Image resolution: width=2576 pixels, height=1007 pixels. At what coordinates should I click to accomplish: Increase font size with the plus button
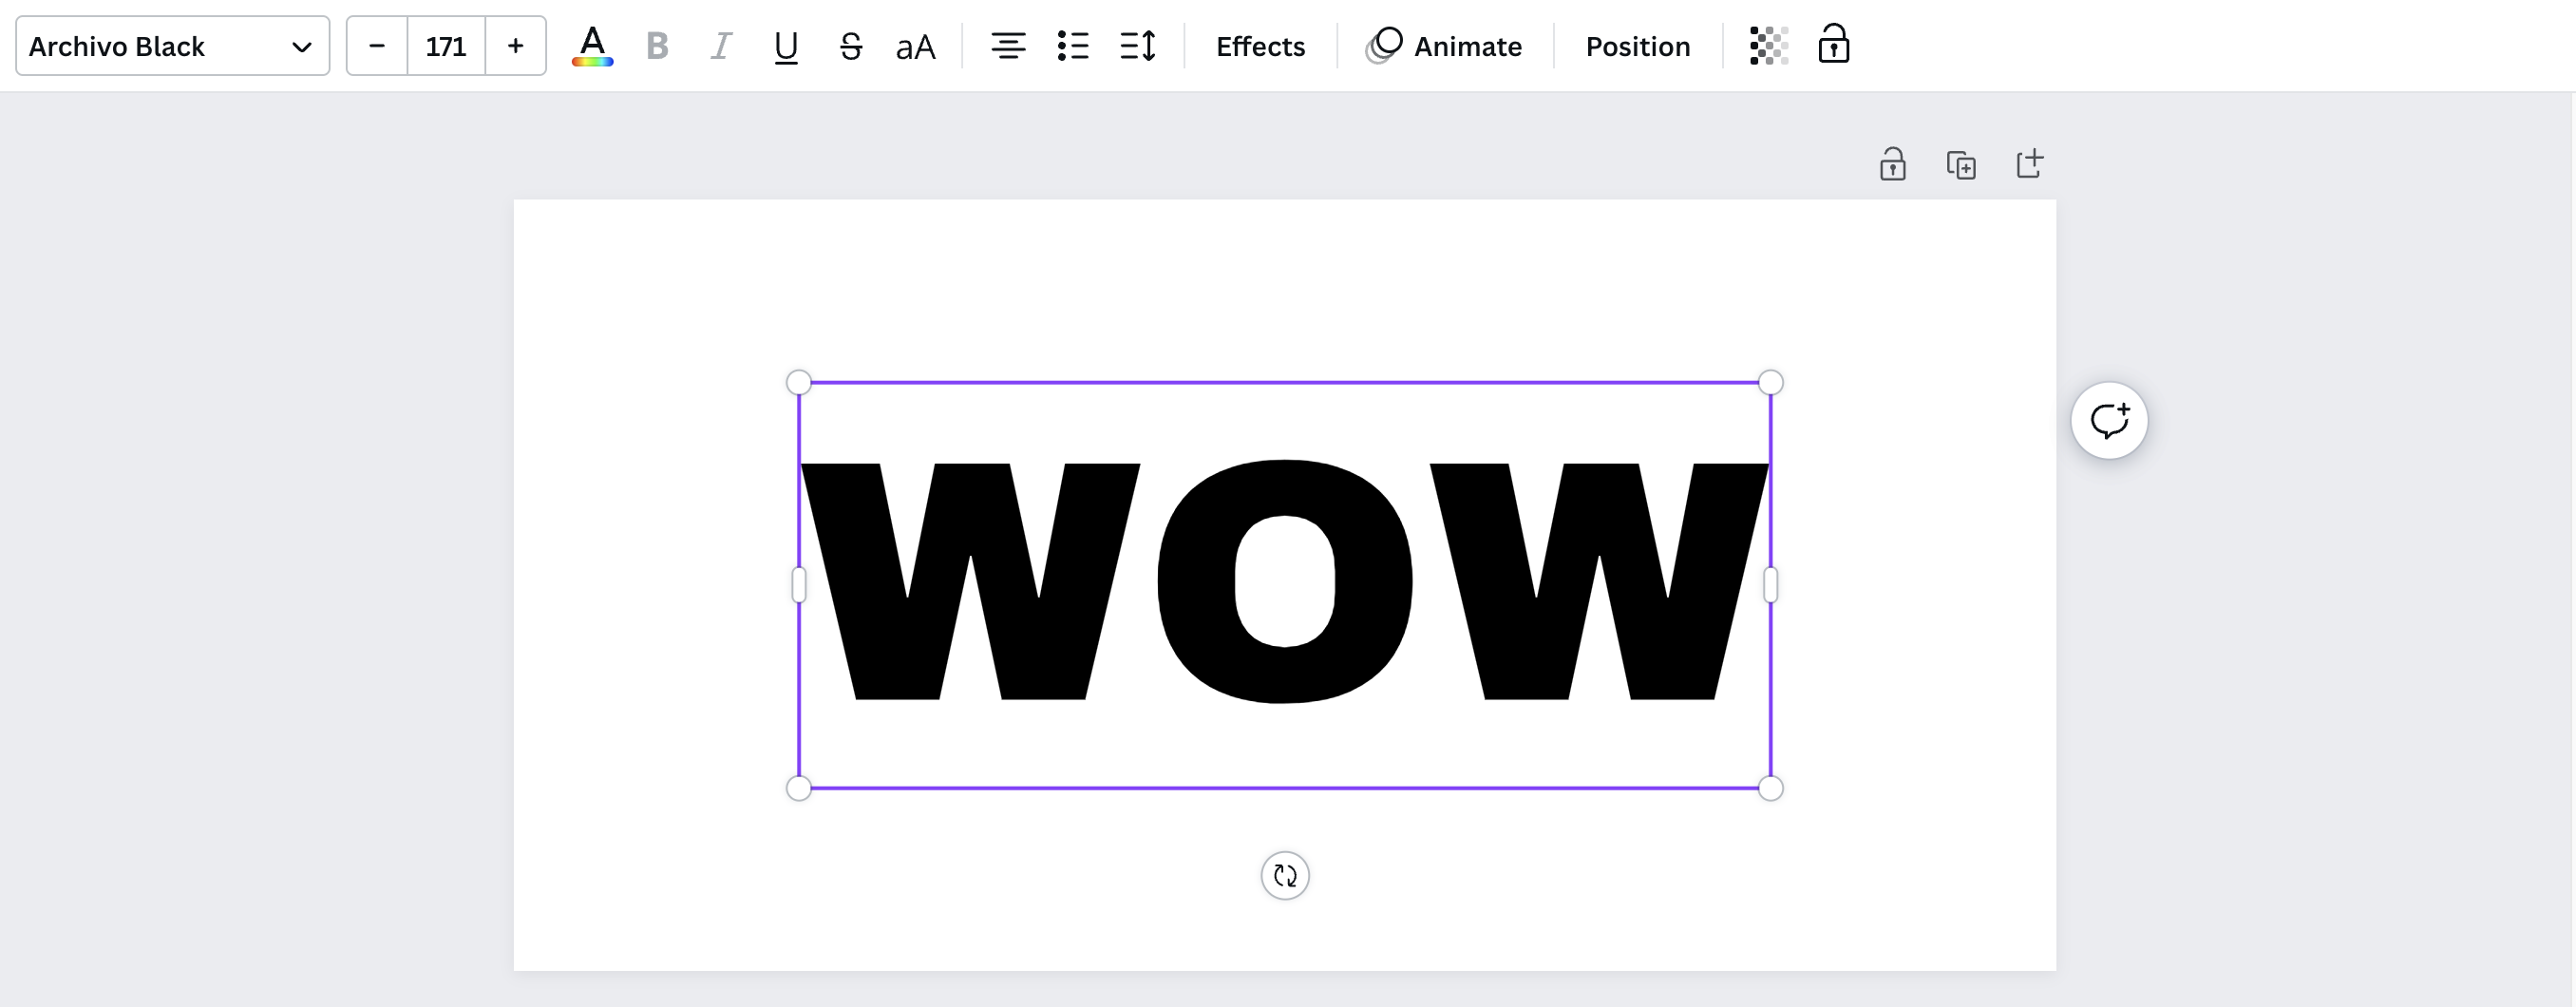click(x=515, y=45)
